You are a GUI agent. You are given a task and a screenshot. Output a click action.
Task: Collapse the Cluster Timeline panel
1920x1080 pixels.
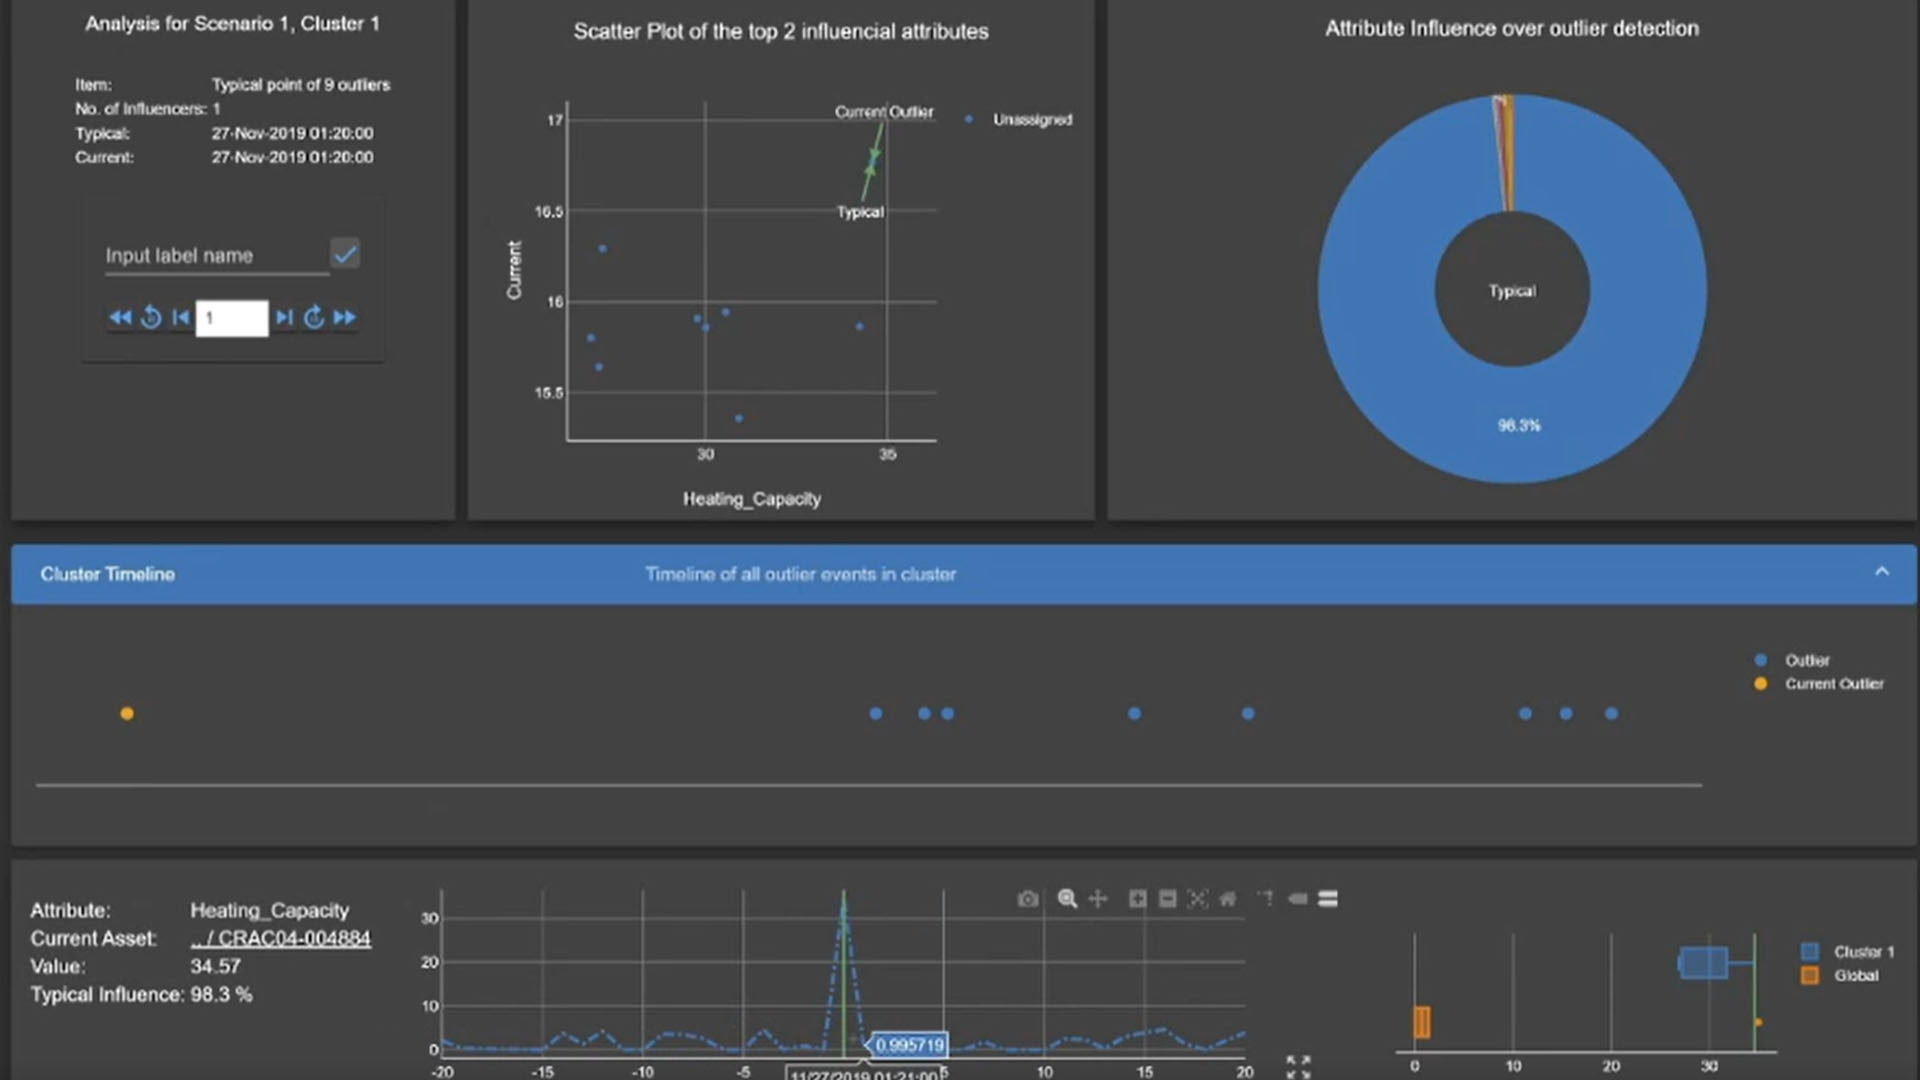pyautogui.click(x=1883, y=571)
